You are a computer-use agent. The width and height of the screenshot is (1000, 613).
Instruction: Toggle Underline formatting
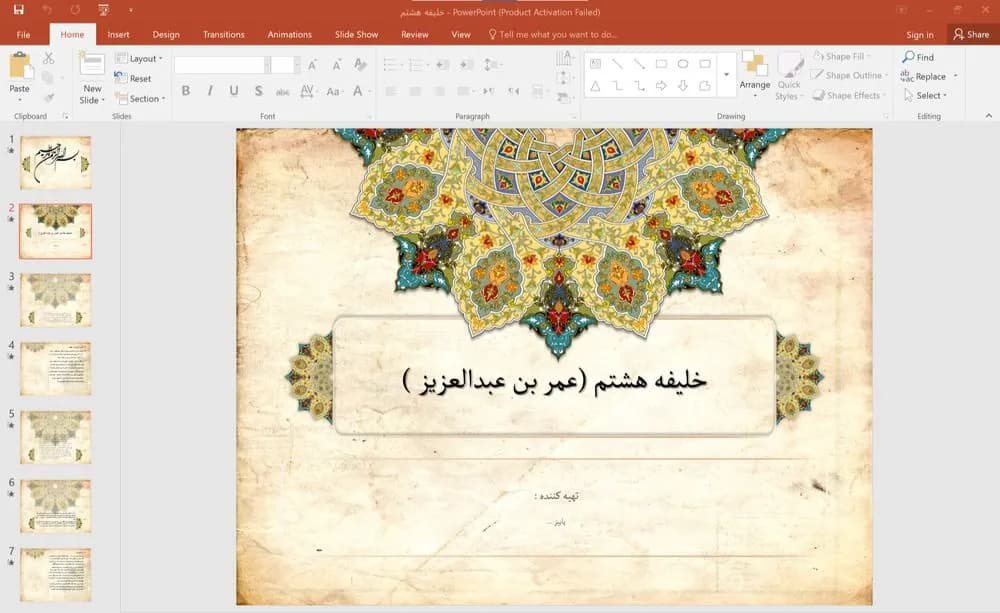[x=234, y=91]
